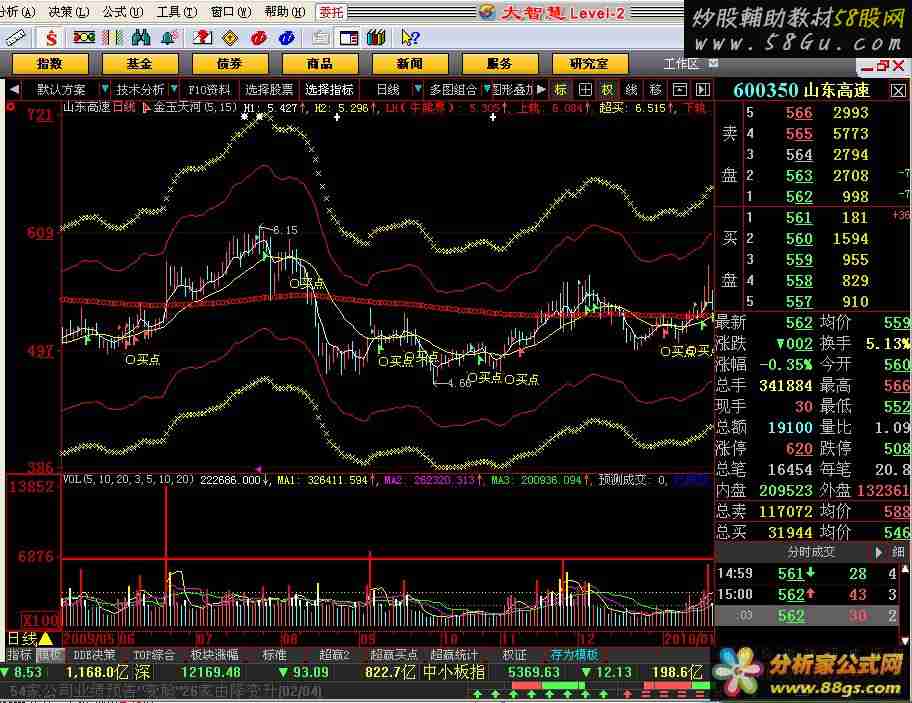Expand the 分时成交 right arrow
Image resolution: width=912 pixels, height=703 pixels.
pos(878,552)
